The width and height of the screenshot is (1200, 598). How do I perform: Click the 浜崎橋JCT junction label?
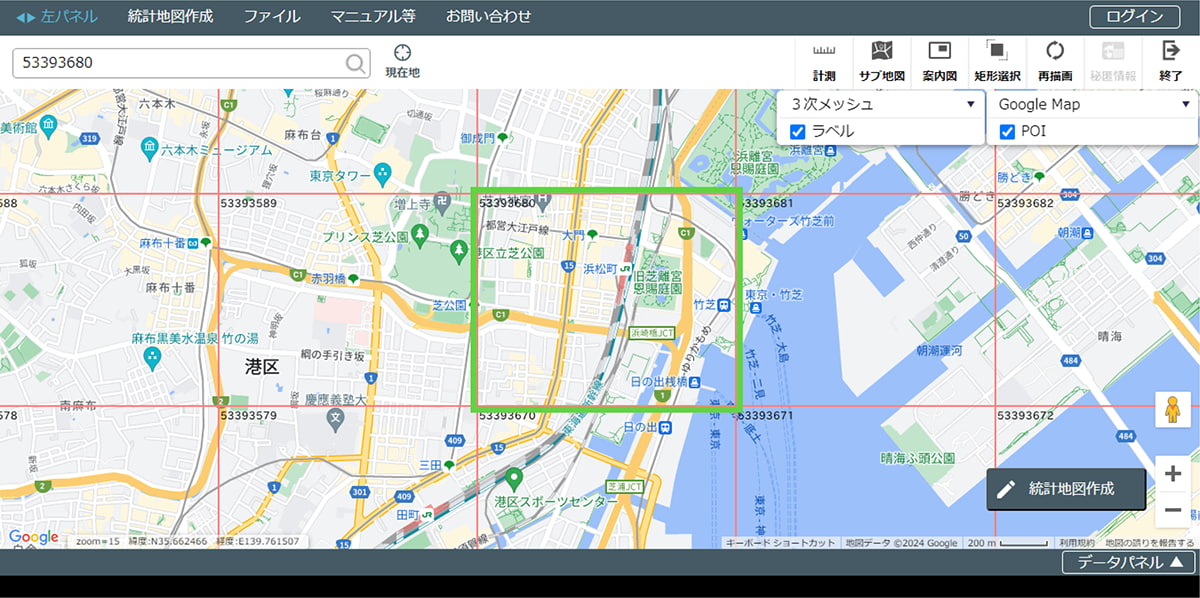click(650, 332)
